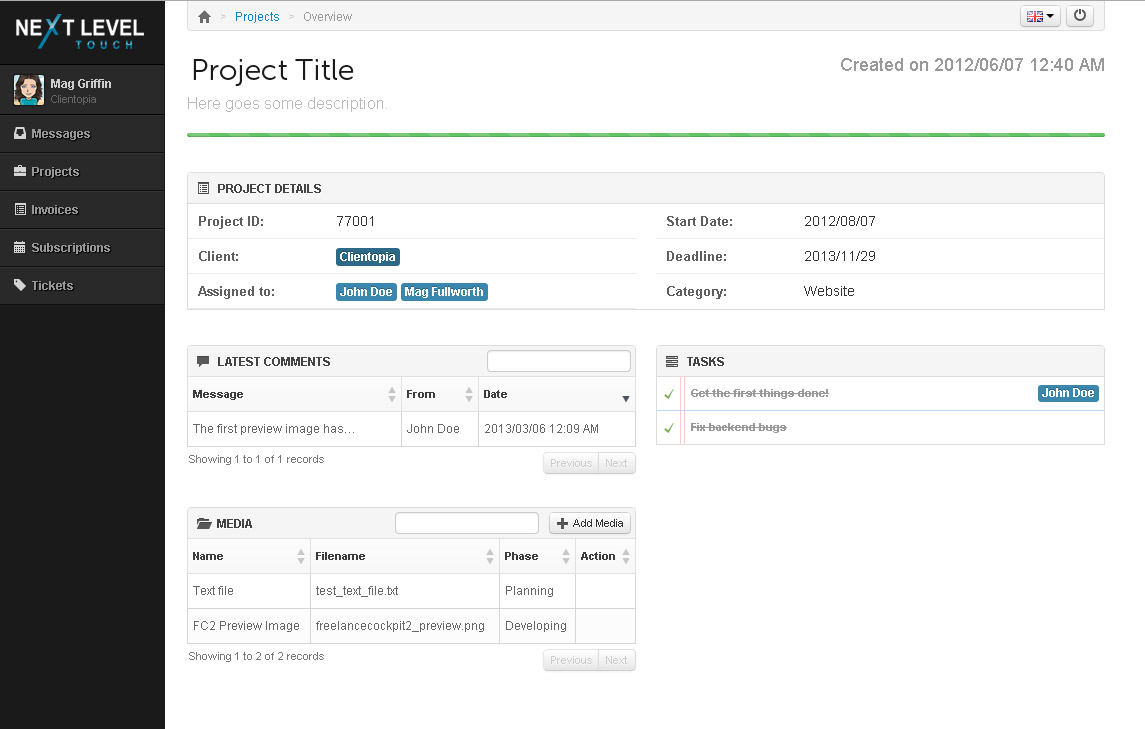Click the Subscriptions calendar icon in sidebar
This screenshot has width=1145, height=729.
[20, 247]
